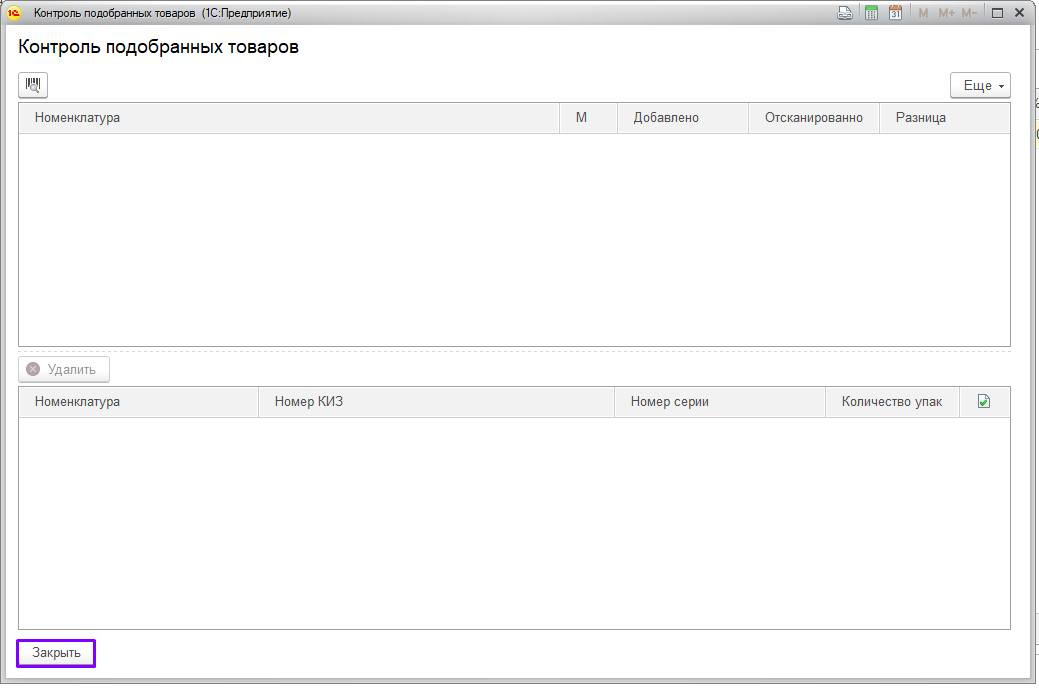Click the barcode search icon button
The image size is (1039, 689).
click(x=33, y=86)
